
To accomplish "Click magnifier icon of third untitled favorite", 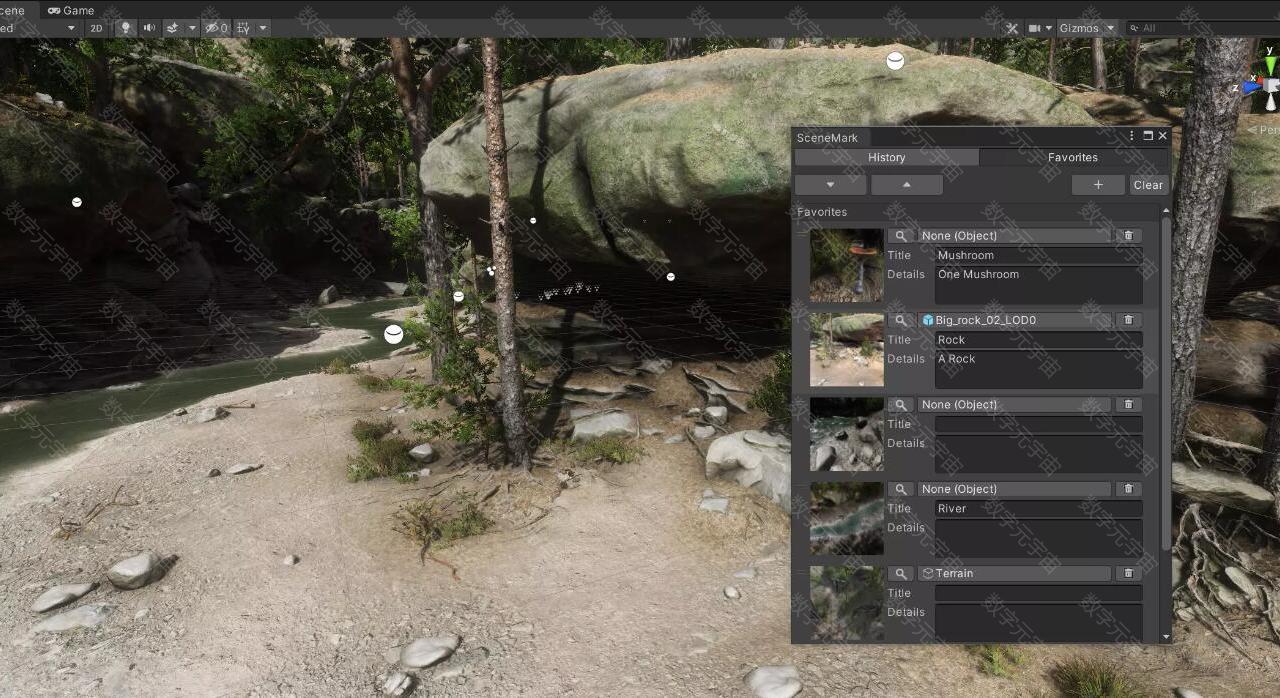I will pos(901,405).
